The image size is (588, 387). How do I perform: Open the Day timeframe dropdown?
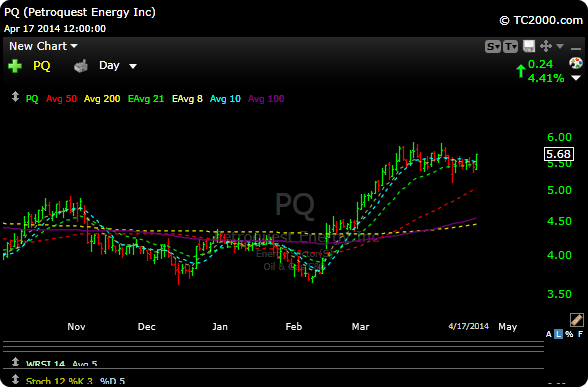(x=118, y=66)
